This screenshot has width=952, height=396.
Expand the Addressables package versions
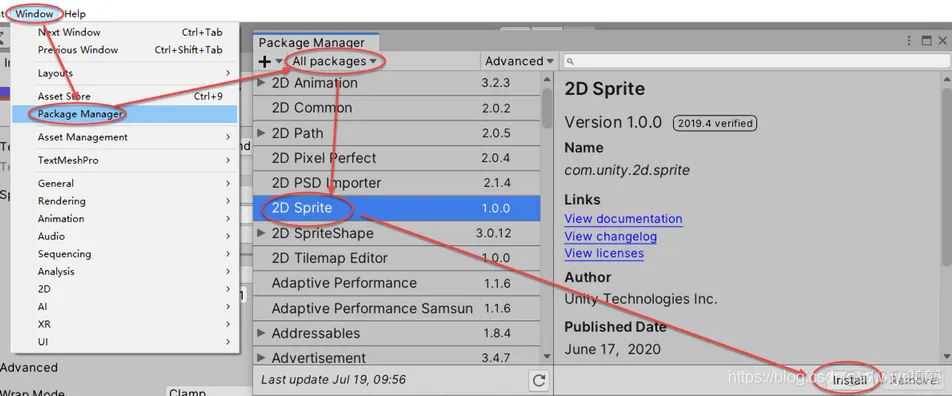(262, 333)
